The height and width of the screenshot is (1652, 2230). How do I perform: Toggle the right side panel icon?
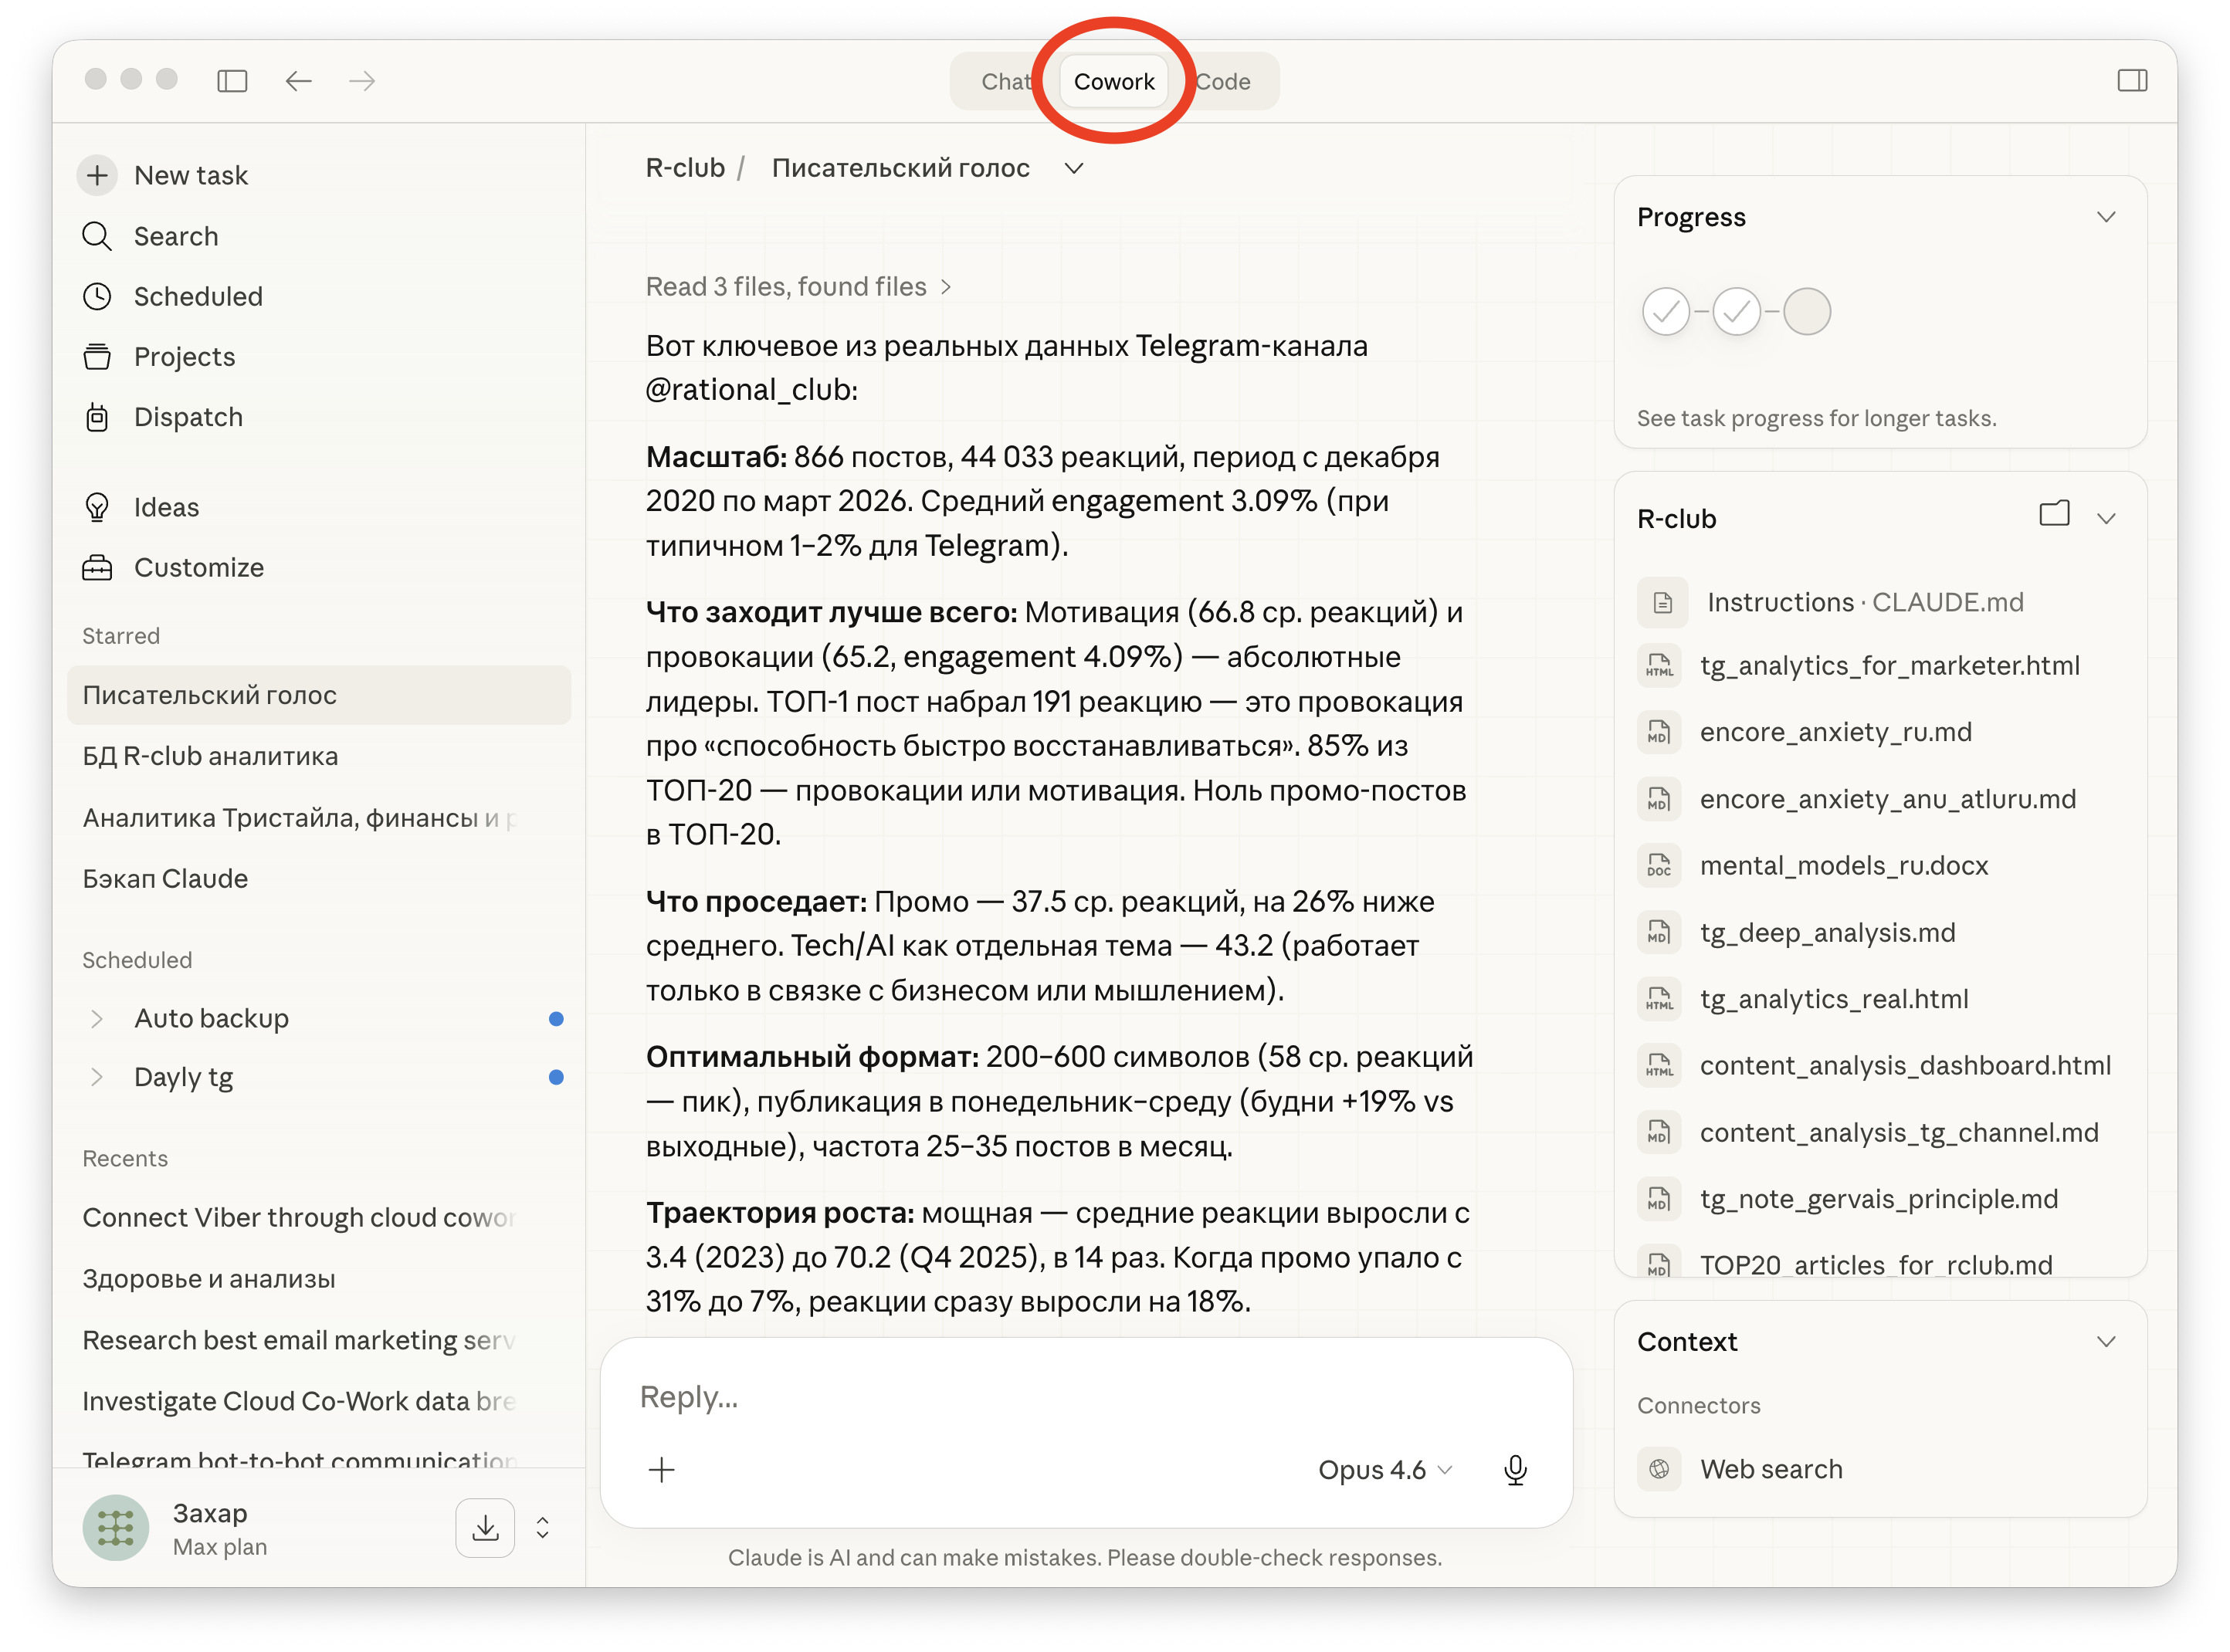(2132, 81)
